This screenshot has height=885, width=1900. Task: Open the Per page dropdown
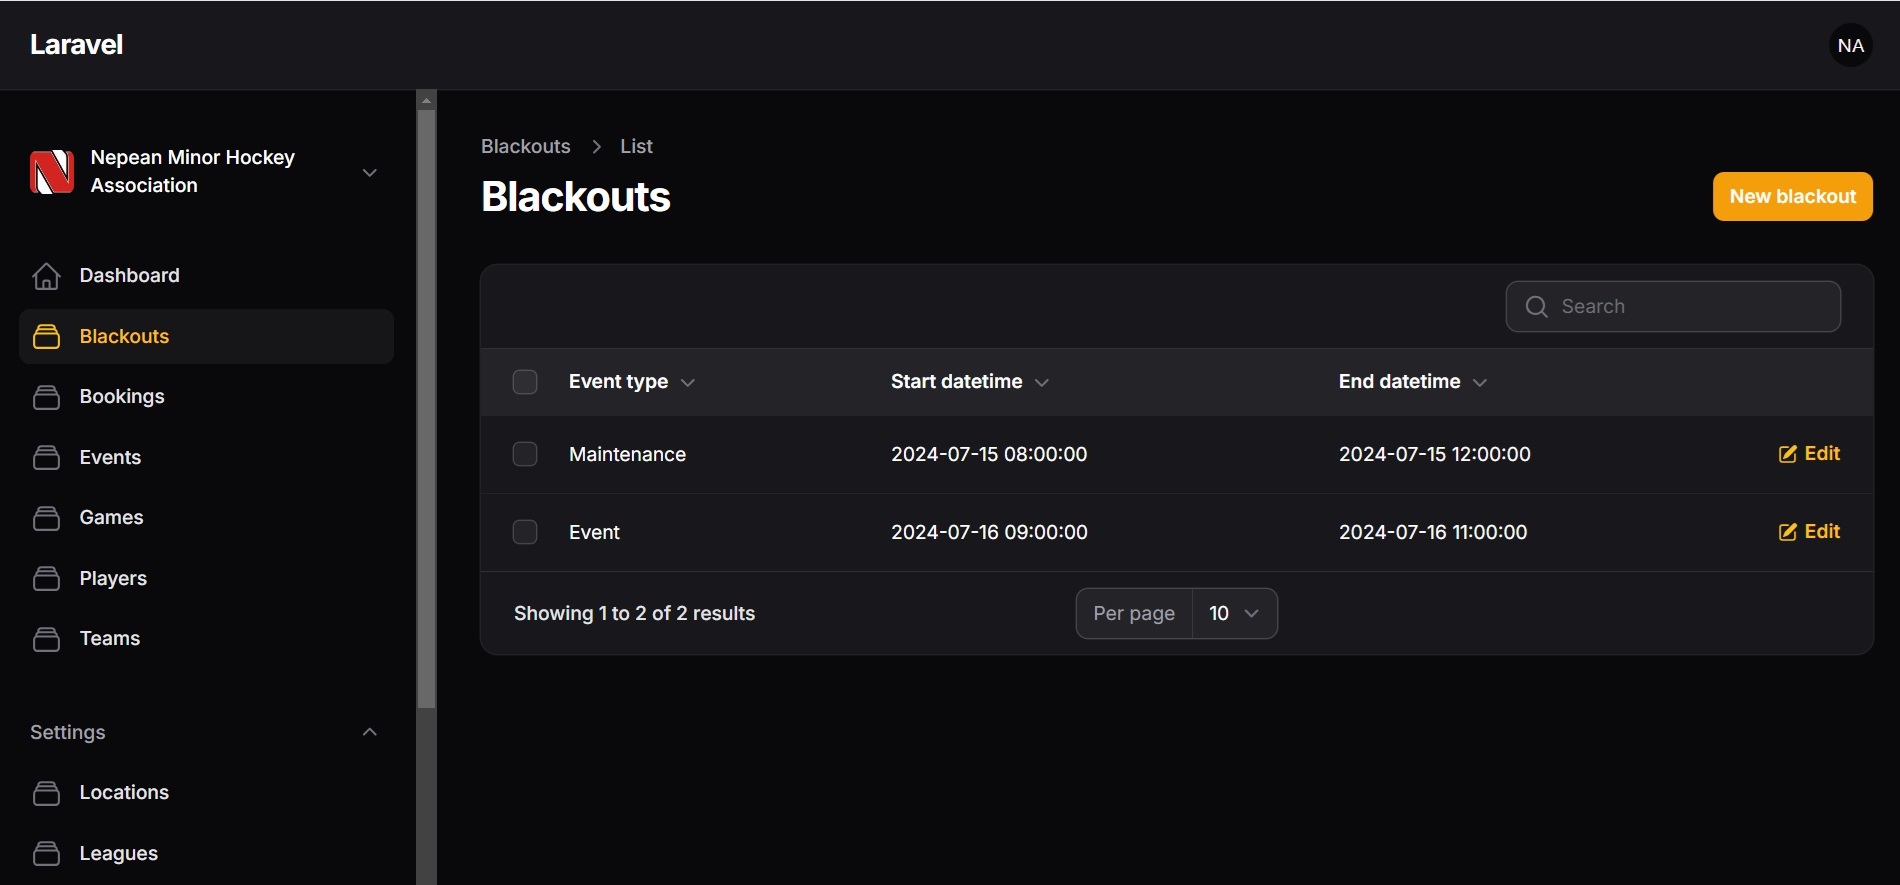point(1234,613)
